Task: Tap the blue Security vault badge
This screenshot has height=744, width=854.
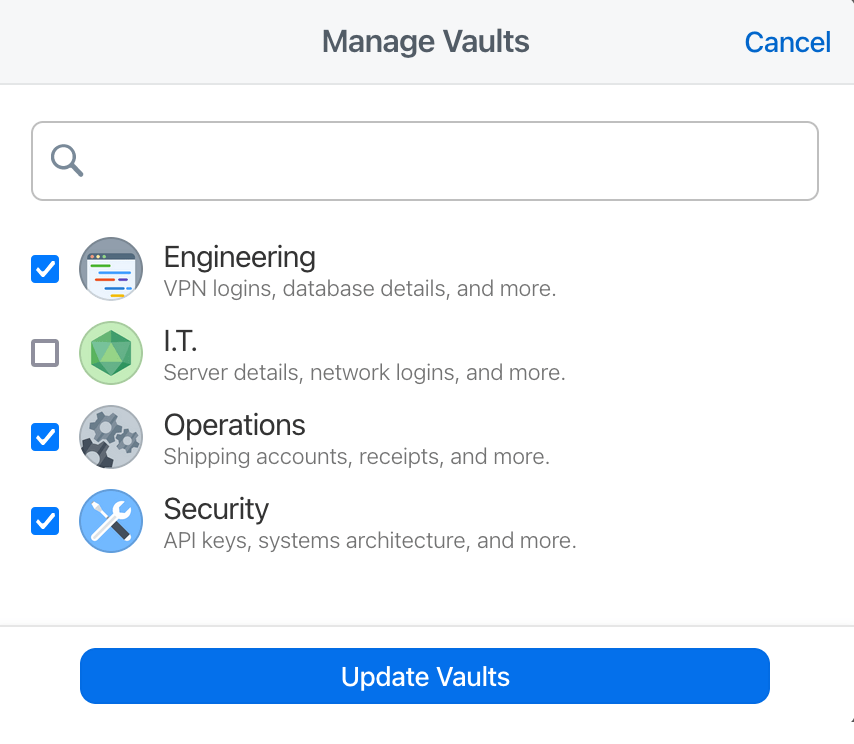Action: [110, 521]
